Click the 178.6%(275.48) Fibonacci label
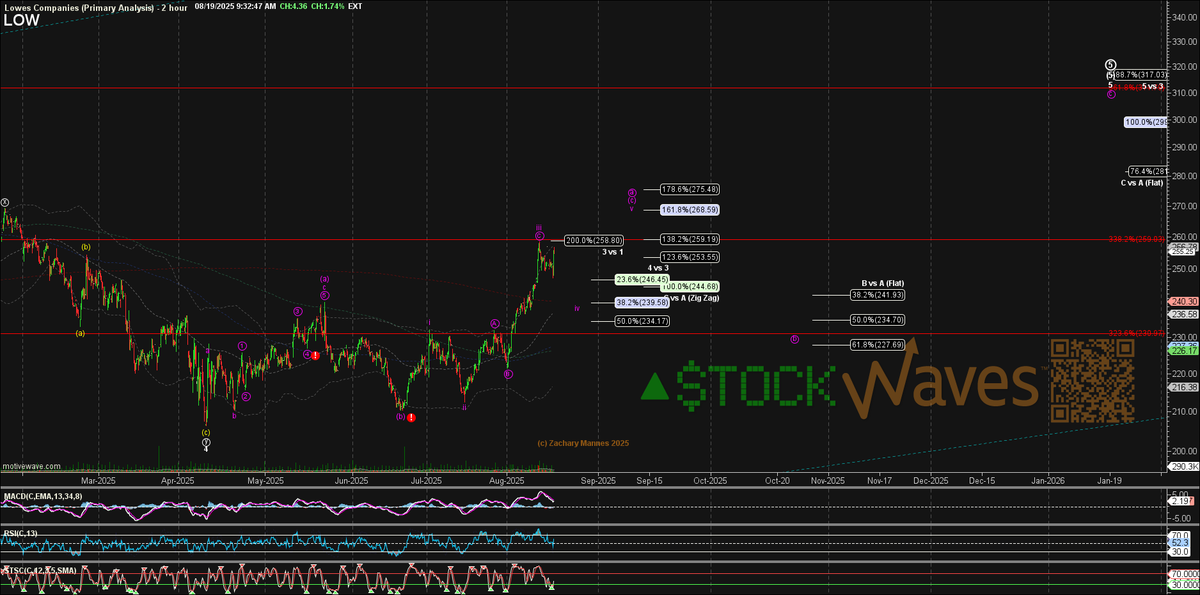The image size is (1200, 595). [690, 189]
